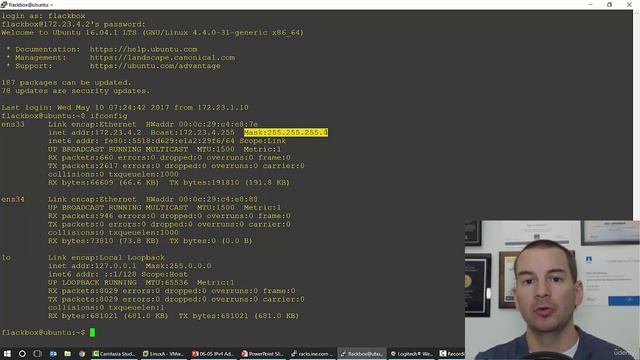Screen dimensions: 640x360
Task: Click the login as: flackbox line
Action: (43, 16)
